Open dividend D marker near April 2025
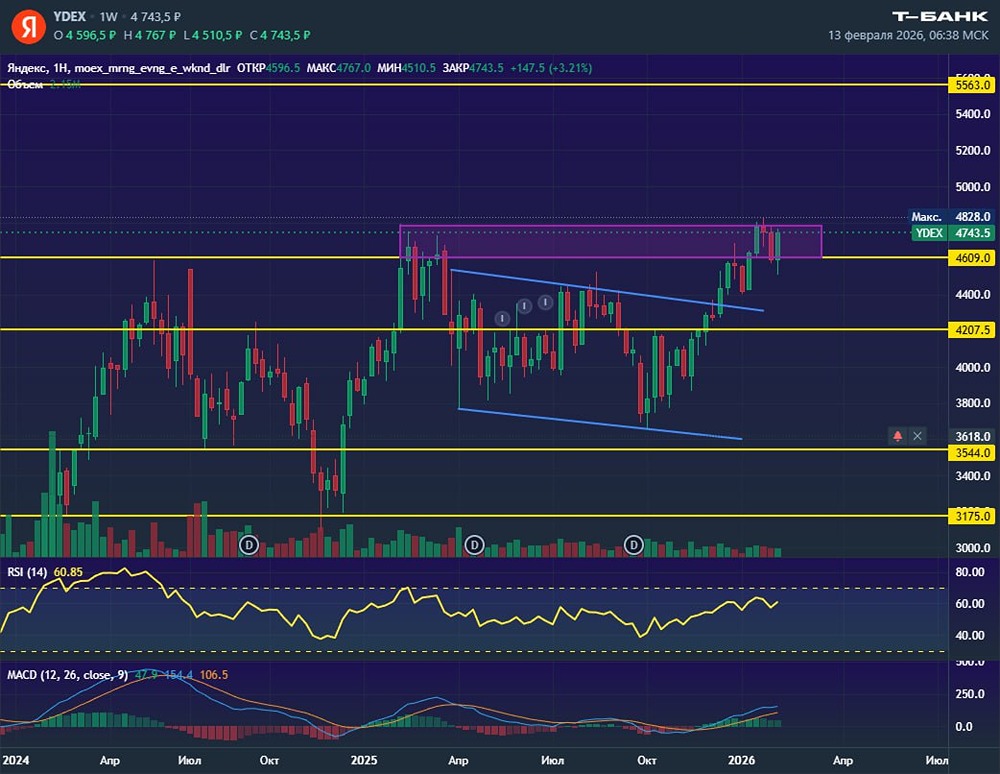 pyautogui.click(x=474, y=545)
